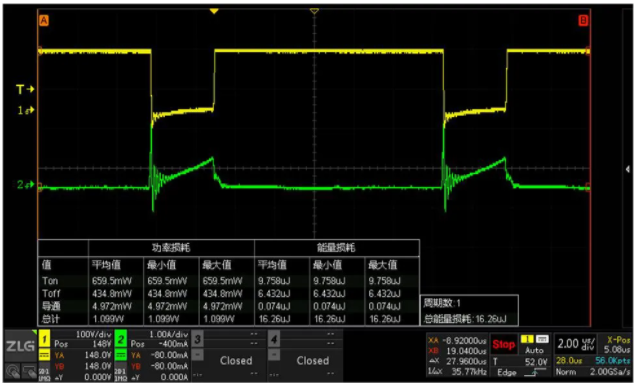The width and height of the screenshot is (634, 385).
Task: Select channel 1 ground level marker
Action: coord(26,110)
